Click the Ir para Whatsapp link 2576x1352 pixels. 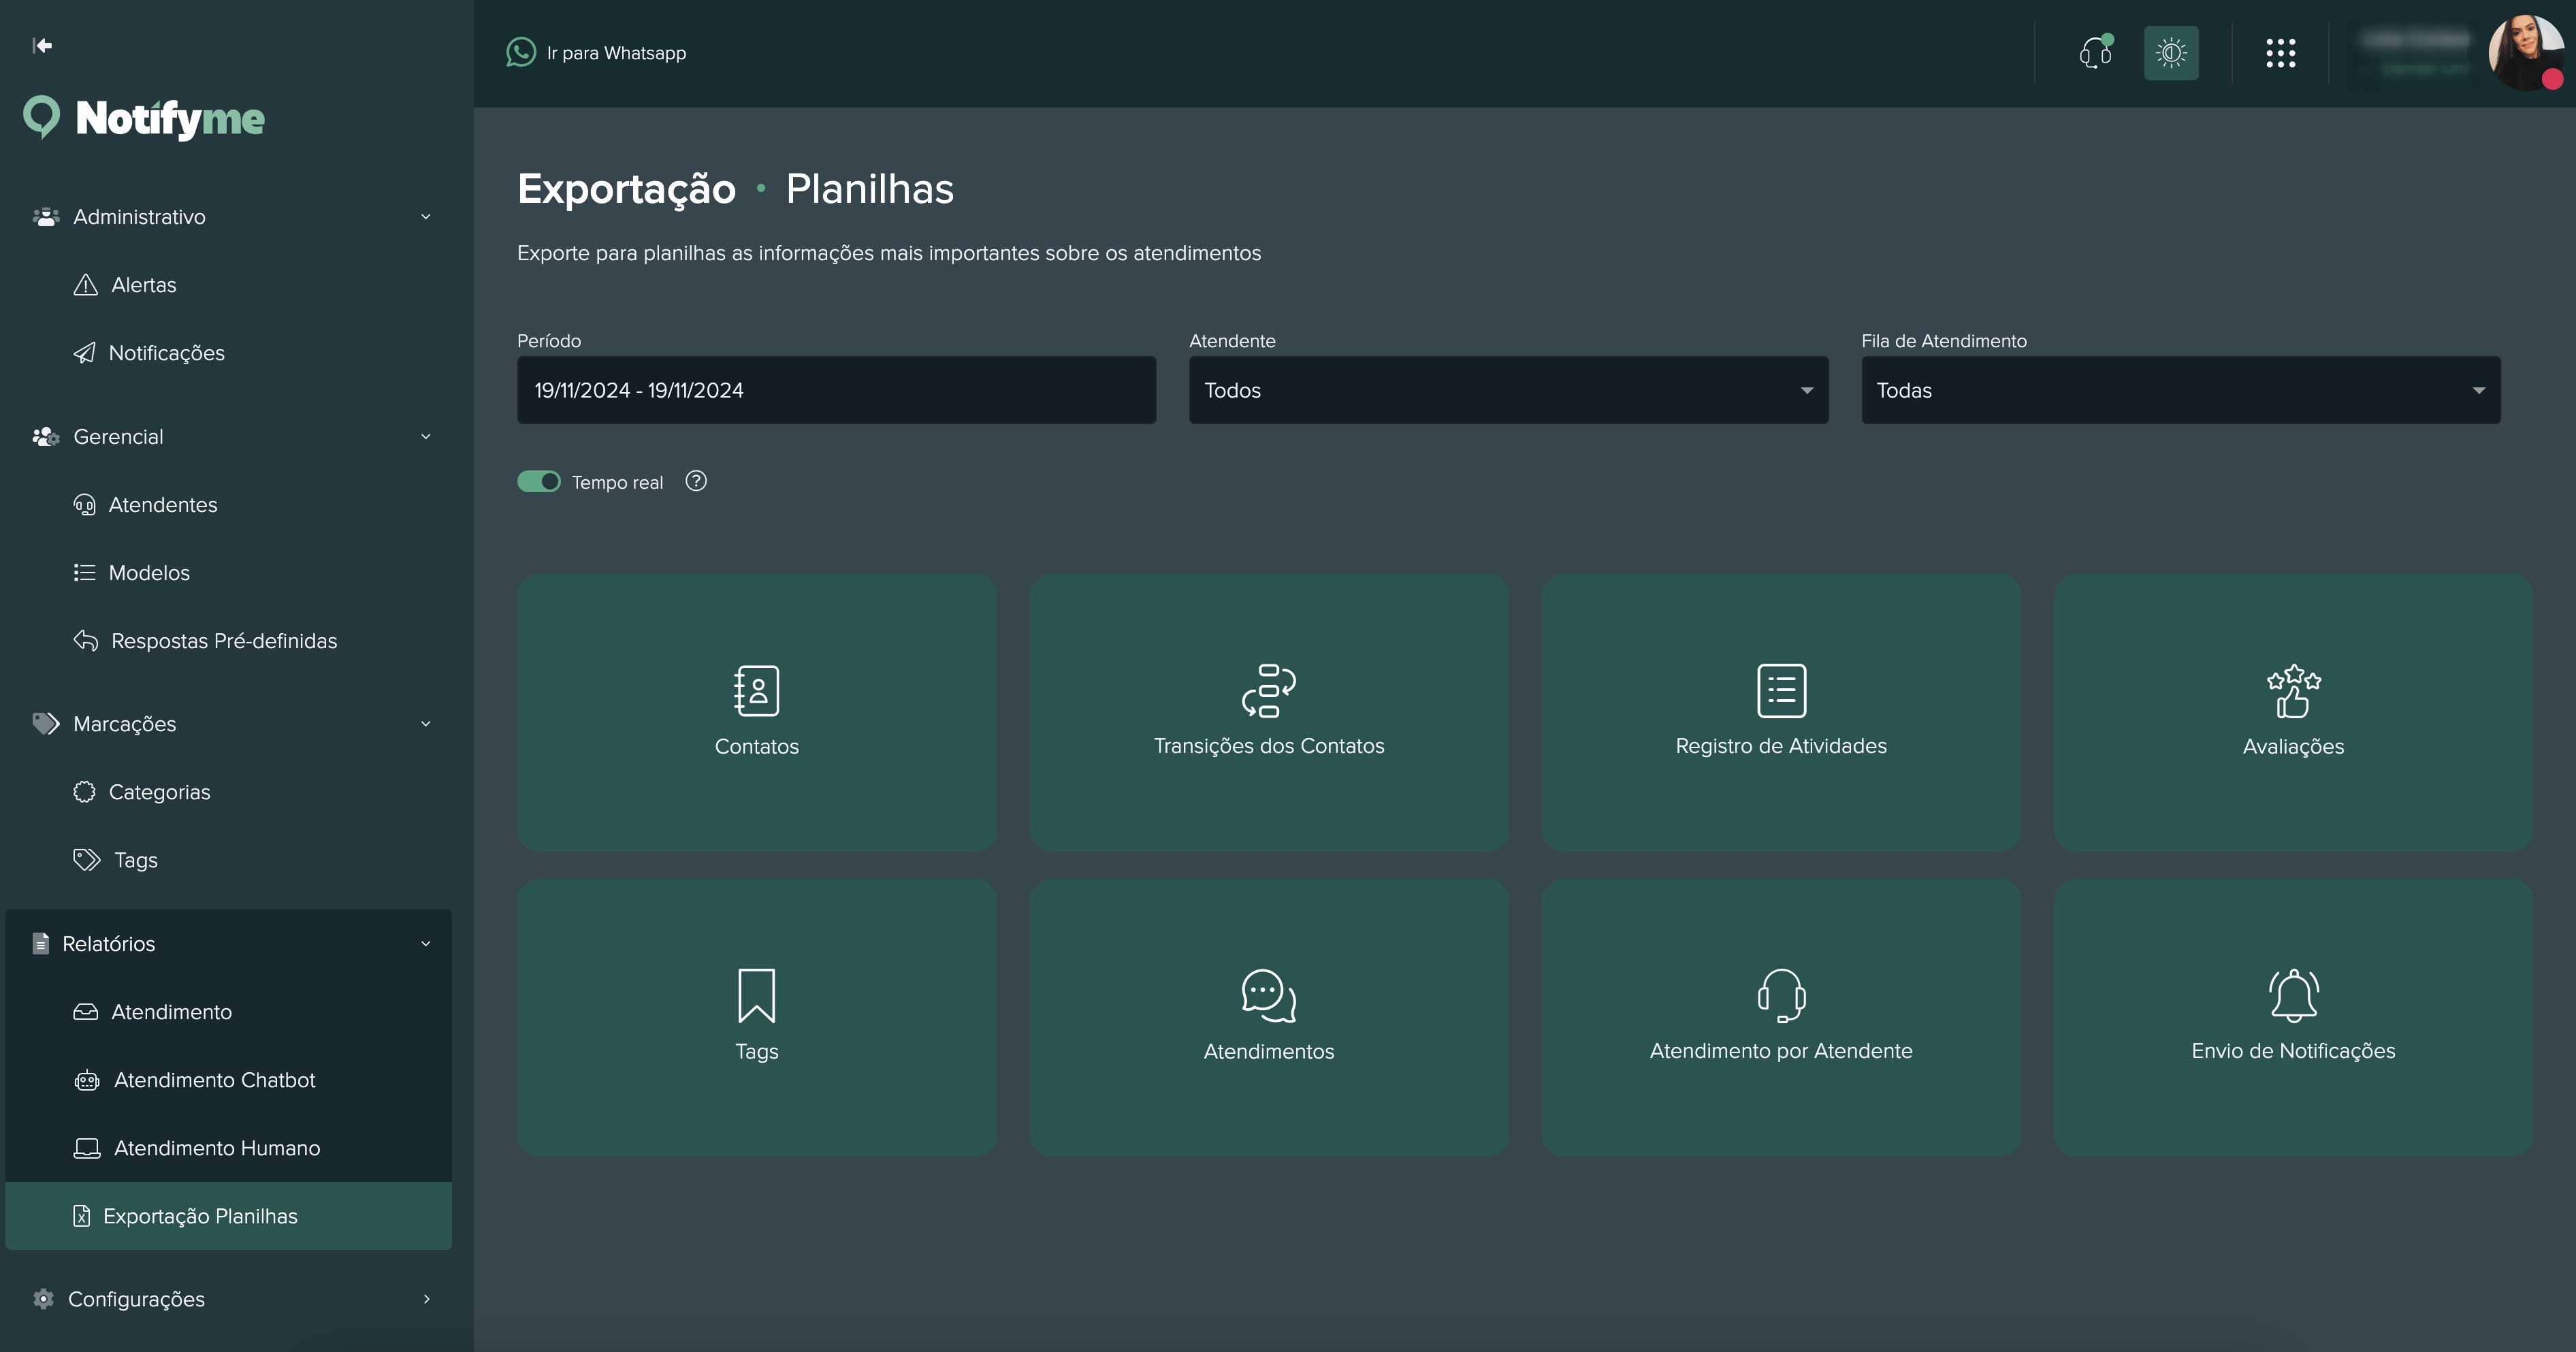(x=597, y=52)
